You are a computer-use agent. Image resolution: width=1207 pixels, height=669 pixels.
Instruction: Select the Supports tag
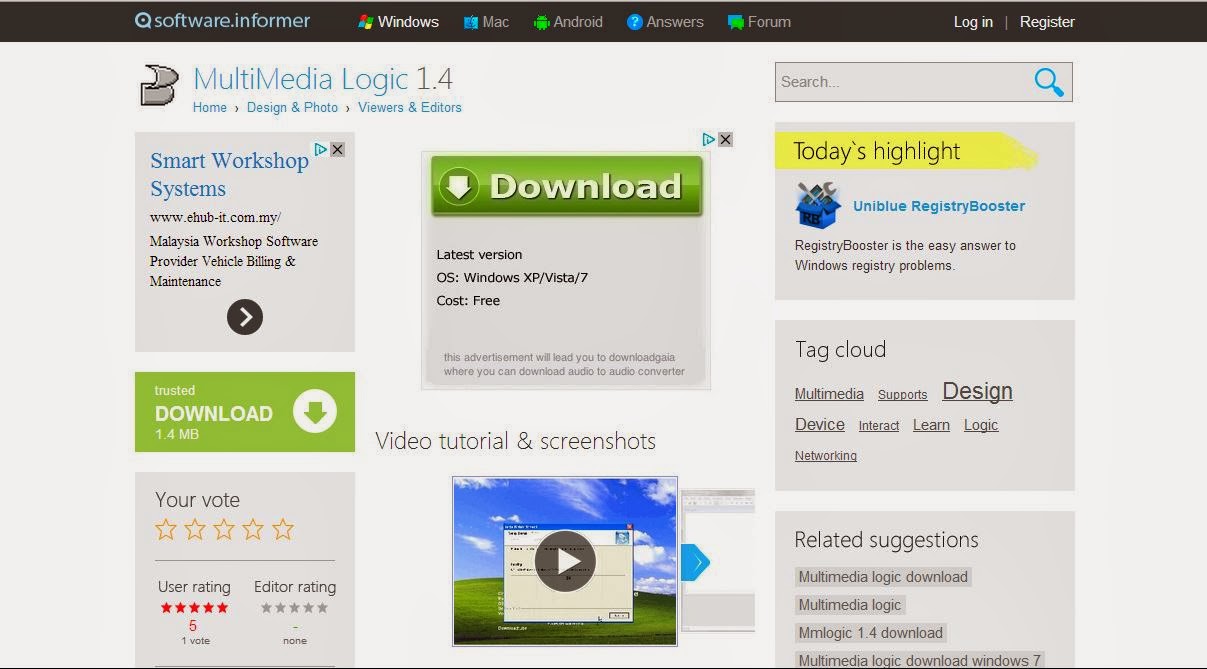[903, 395]
